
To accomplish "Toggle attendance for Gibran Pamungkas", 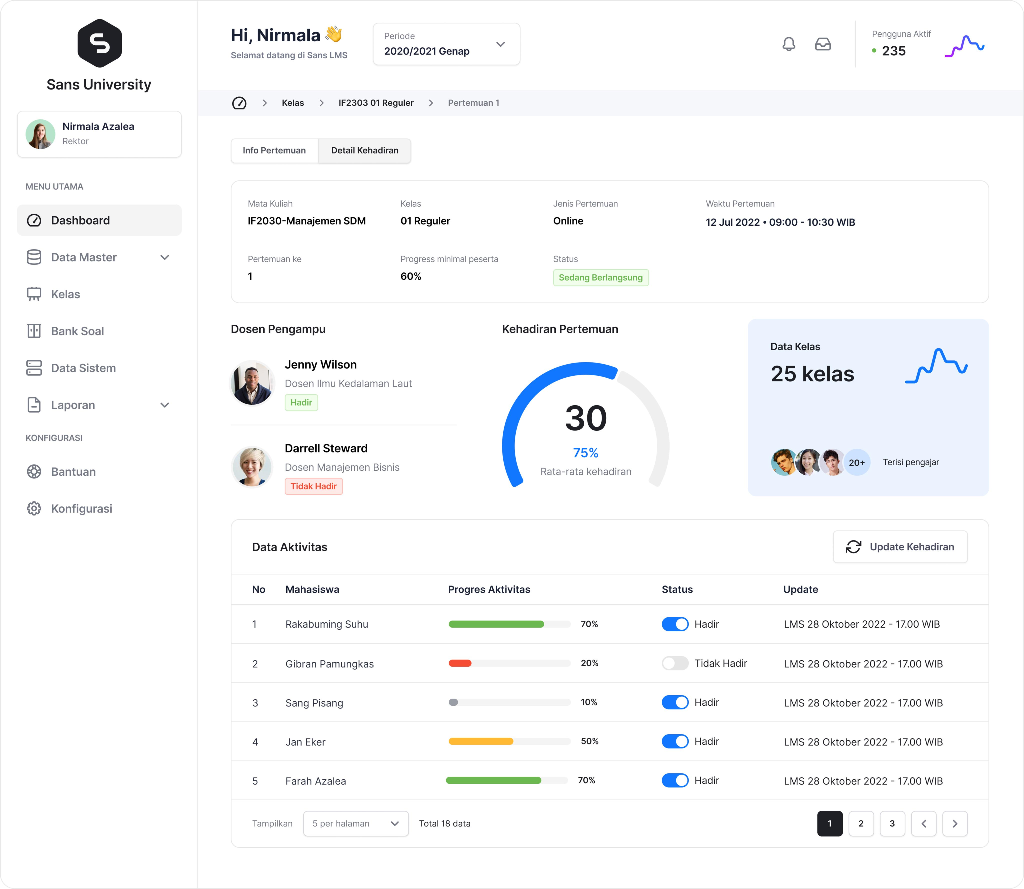I will [675, 664].
